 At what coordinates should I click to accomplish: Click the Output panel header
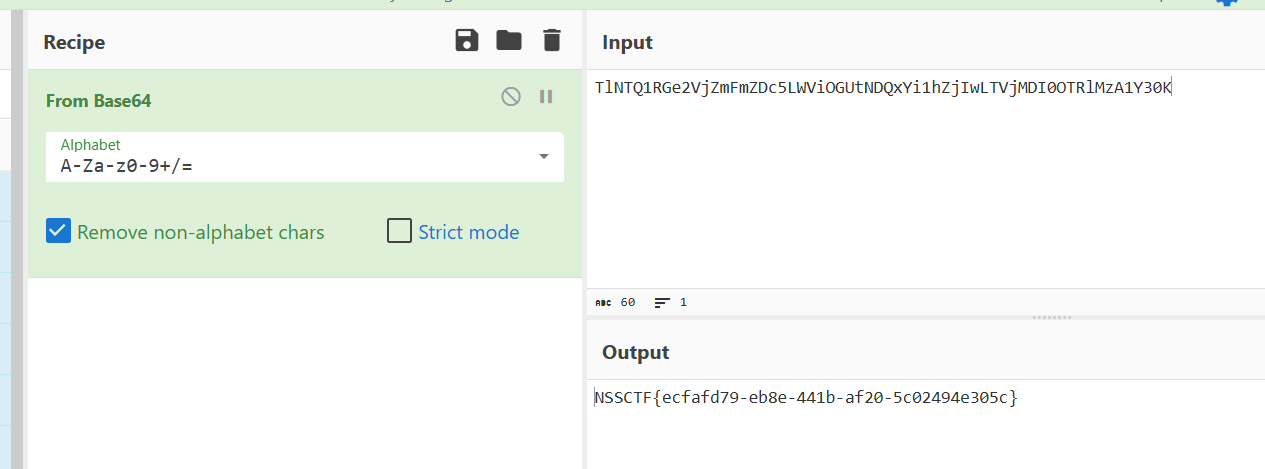pos(635,352)
